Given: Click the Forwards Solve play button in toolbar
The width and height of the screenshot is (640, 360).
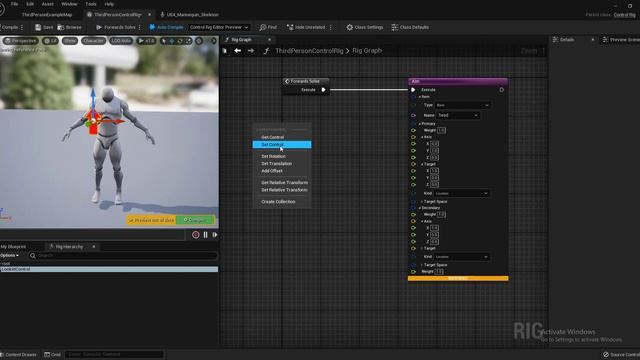Looking at the screenshot, I should tap(116, 27).
